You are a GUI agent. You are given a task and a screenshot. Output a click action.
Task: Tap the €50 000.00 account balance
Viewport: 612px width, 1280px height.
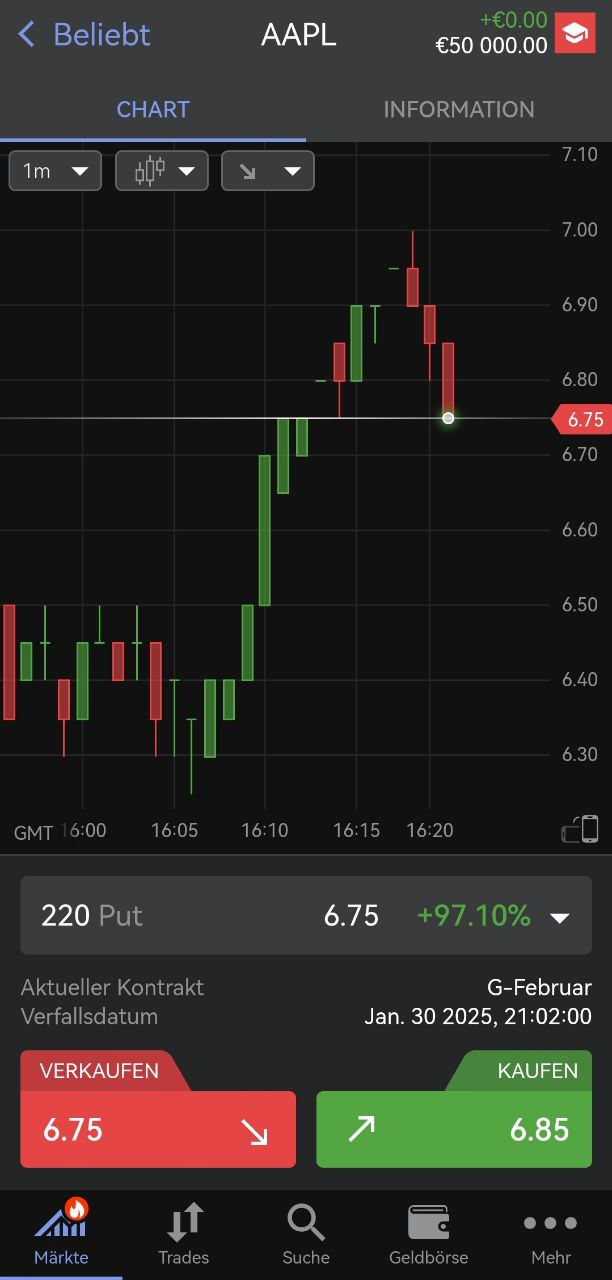click(491, 45)
